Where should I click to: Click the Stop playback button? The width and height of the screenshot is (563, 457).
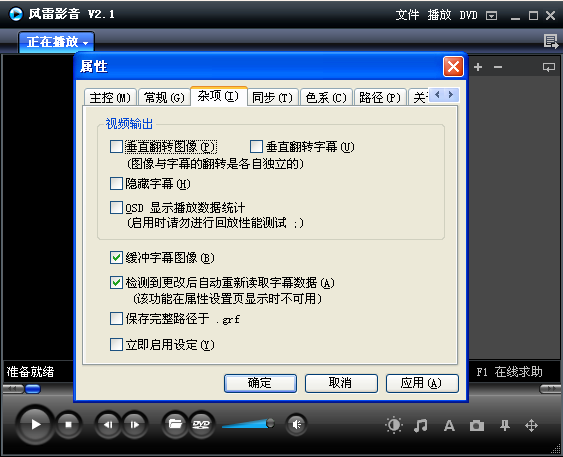pos(68,425)
